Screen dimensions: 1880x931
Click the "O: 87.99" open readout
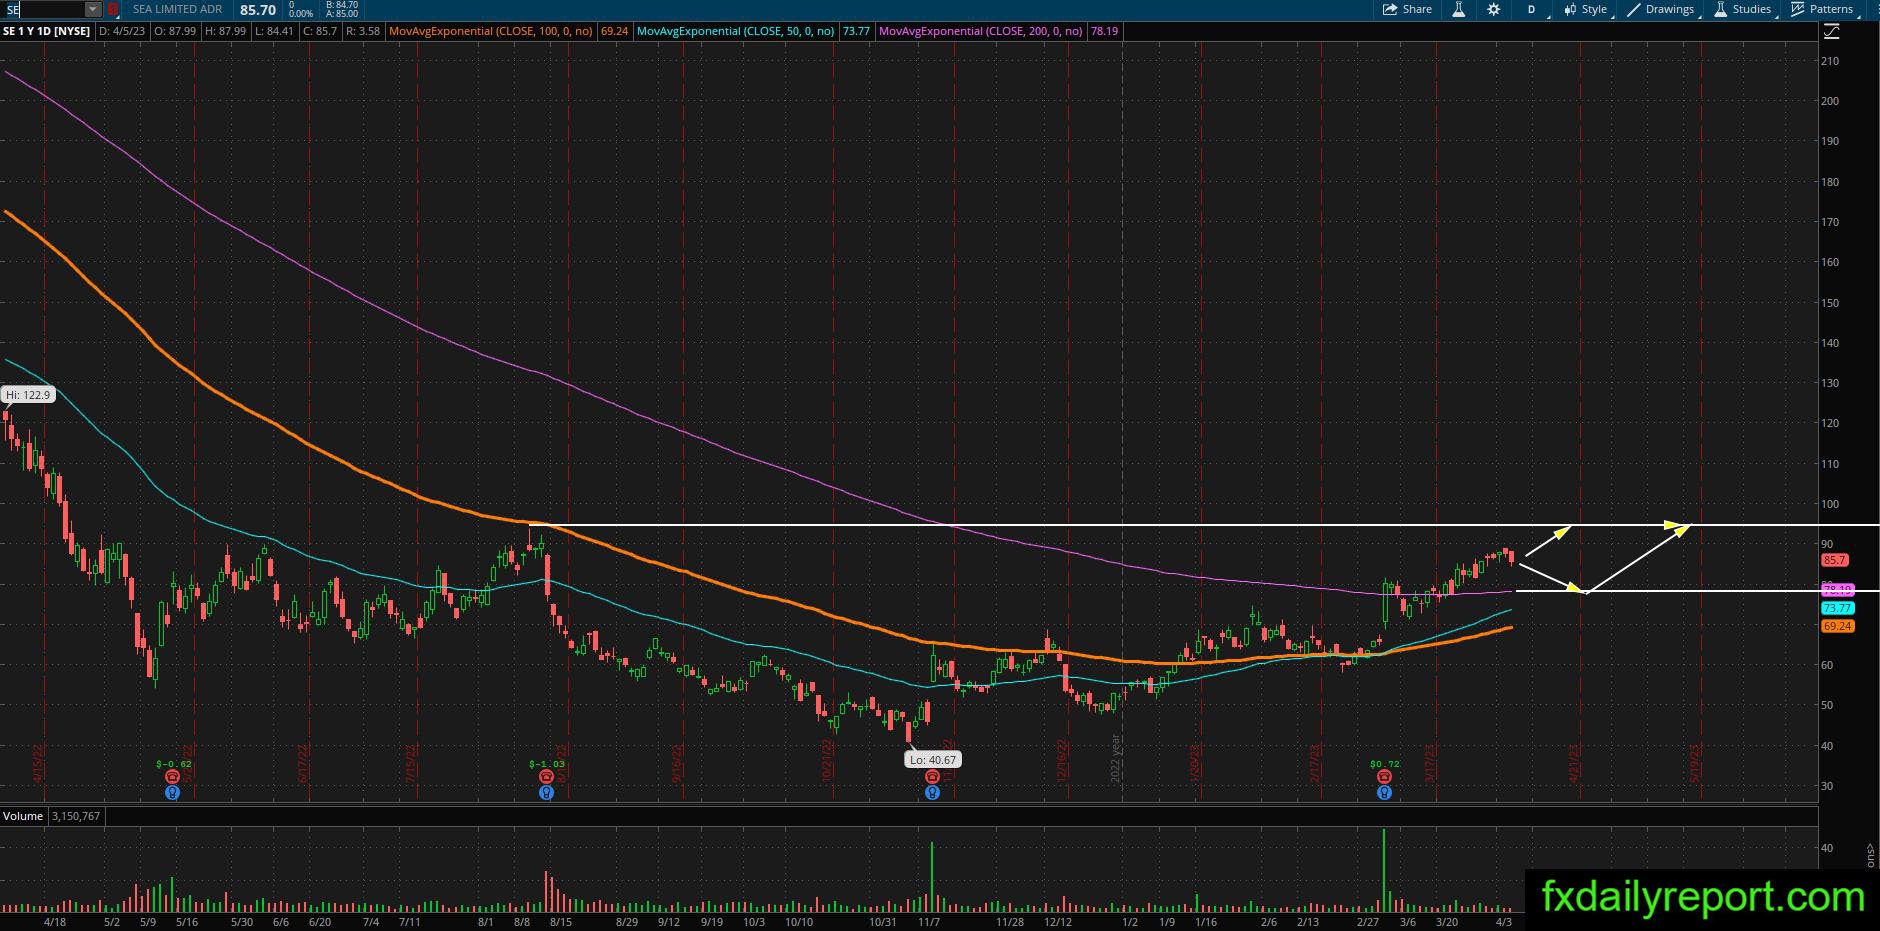[176, 31]
